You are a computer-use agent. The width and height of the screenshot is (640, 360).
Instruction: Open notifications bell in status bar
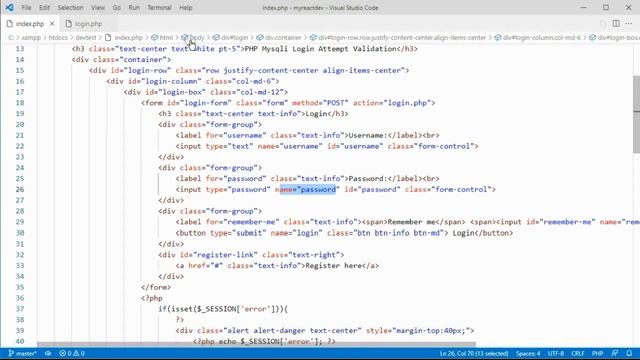click(629, 353)
